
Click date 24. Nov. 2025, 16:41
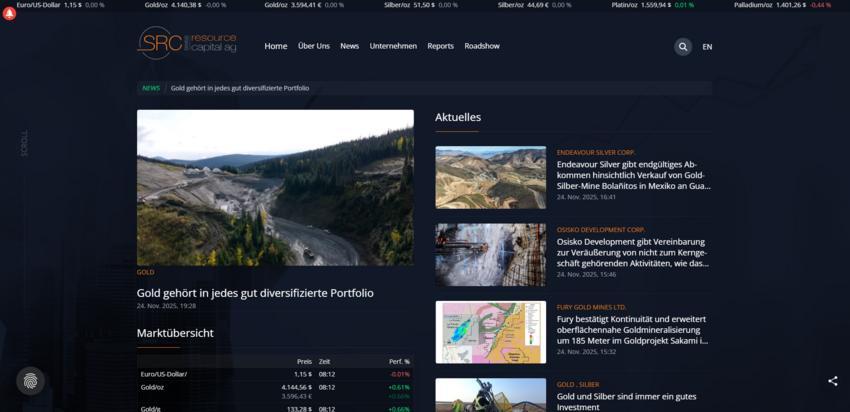pyautogui.click(x=586, y=197)
